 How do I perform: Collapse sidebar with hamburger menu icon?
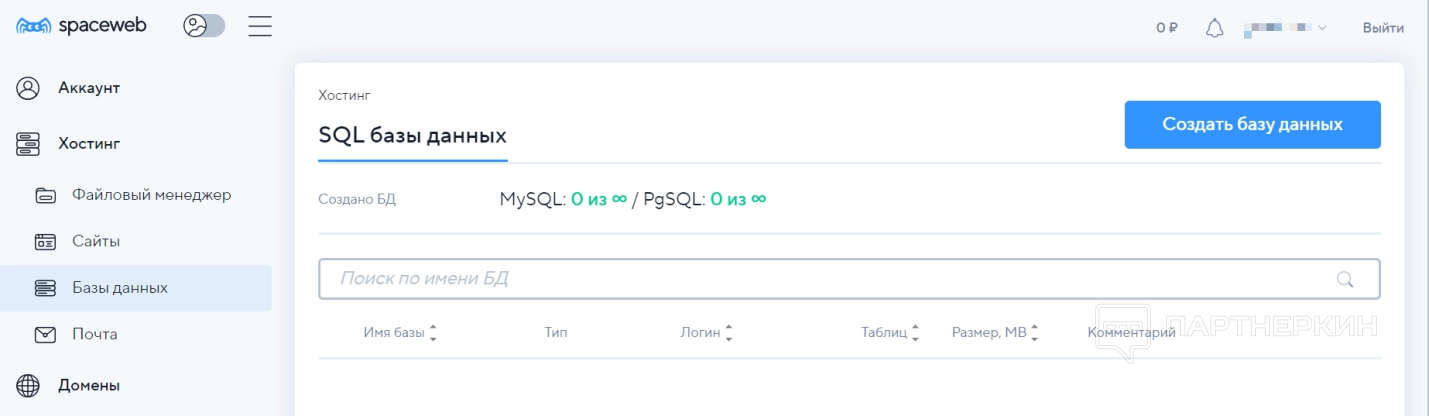click(260, 27)
